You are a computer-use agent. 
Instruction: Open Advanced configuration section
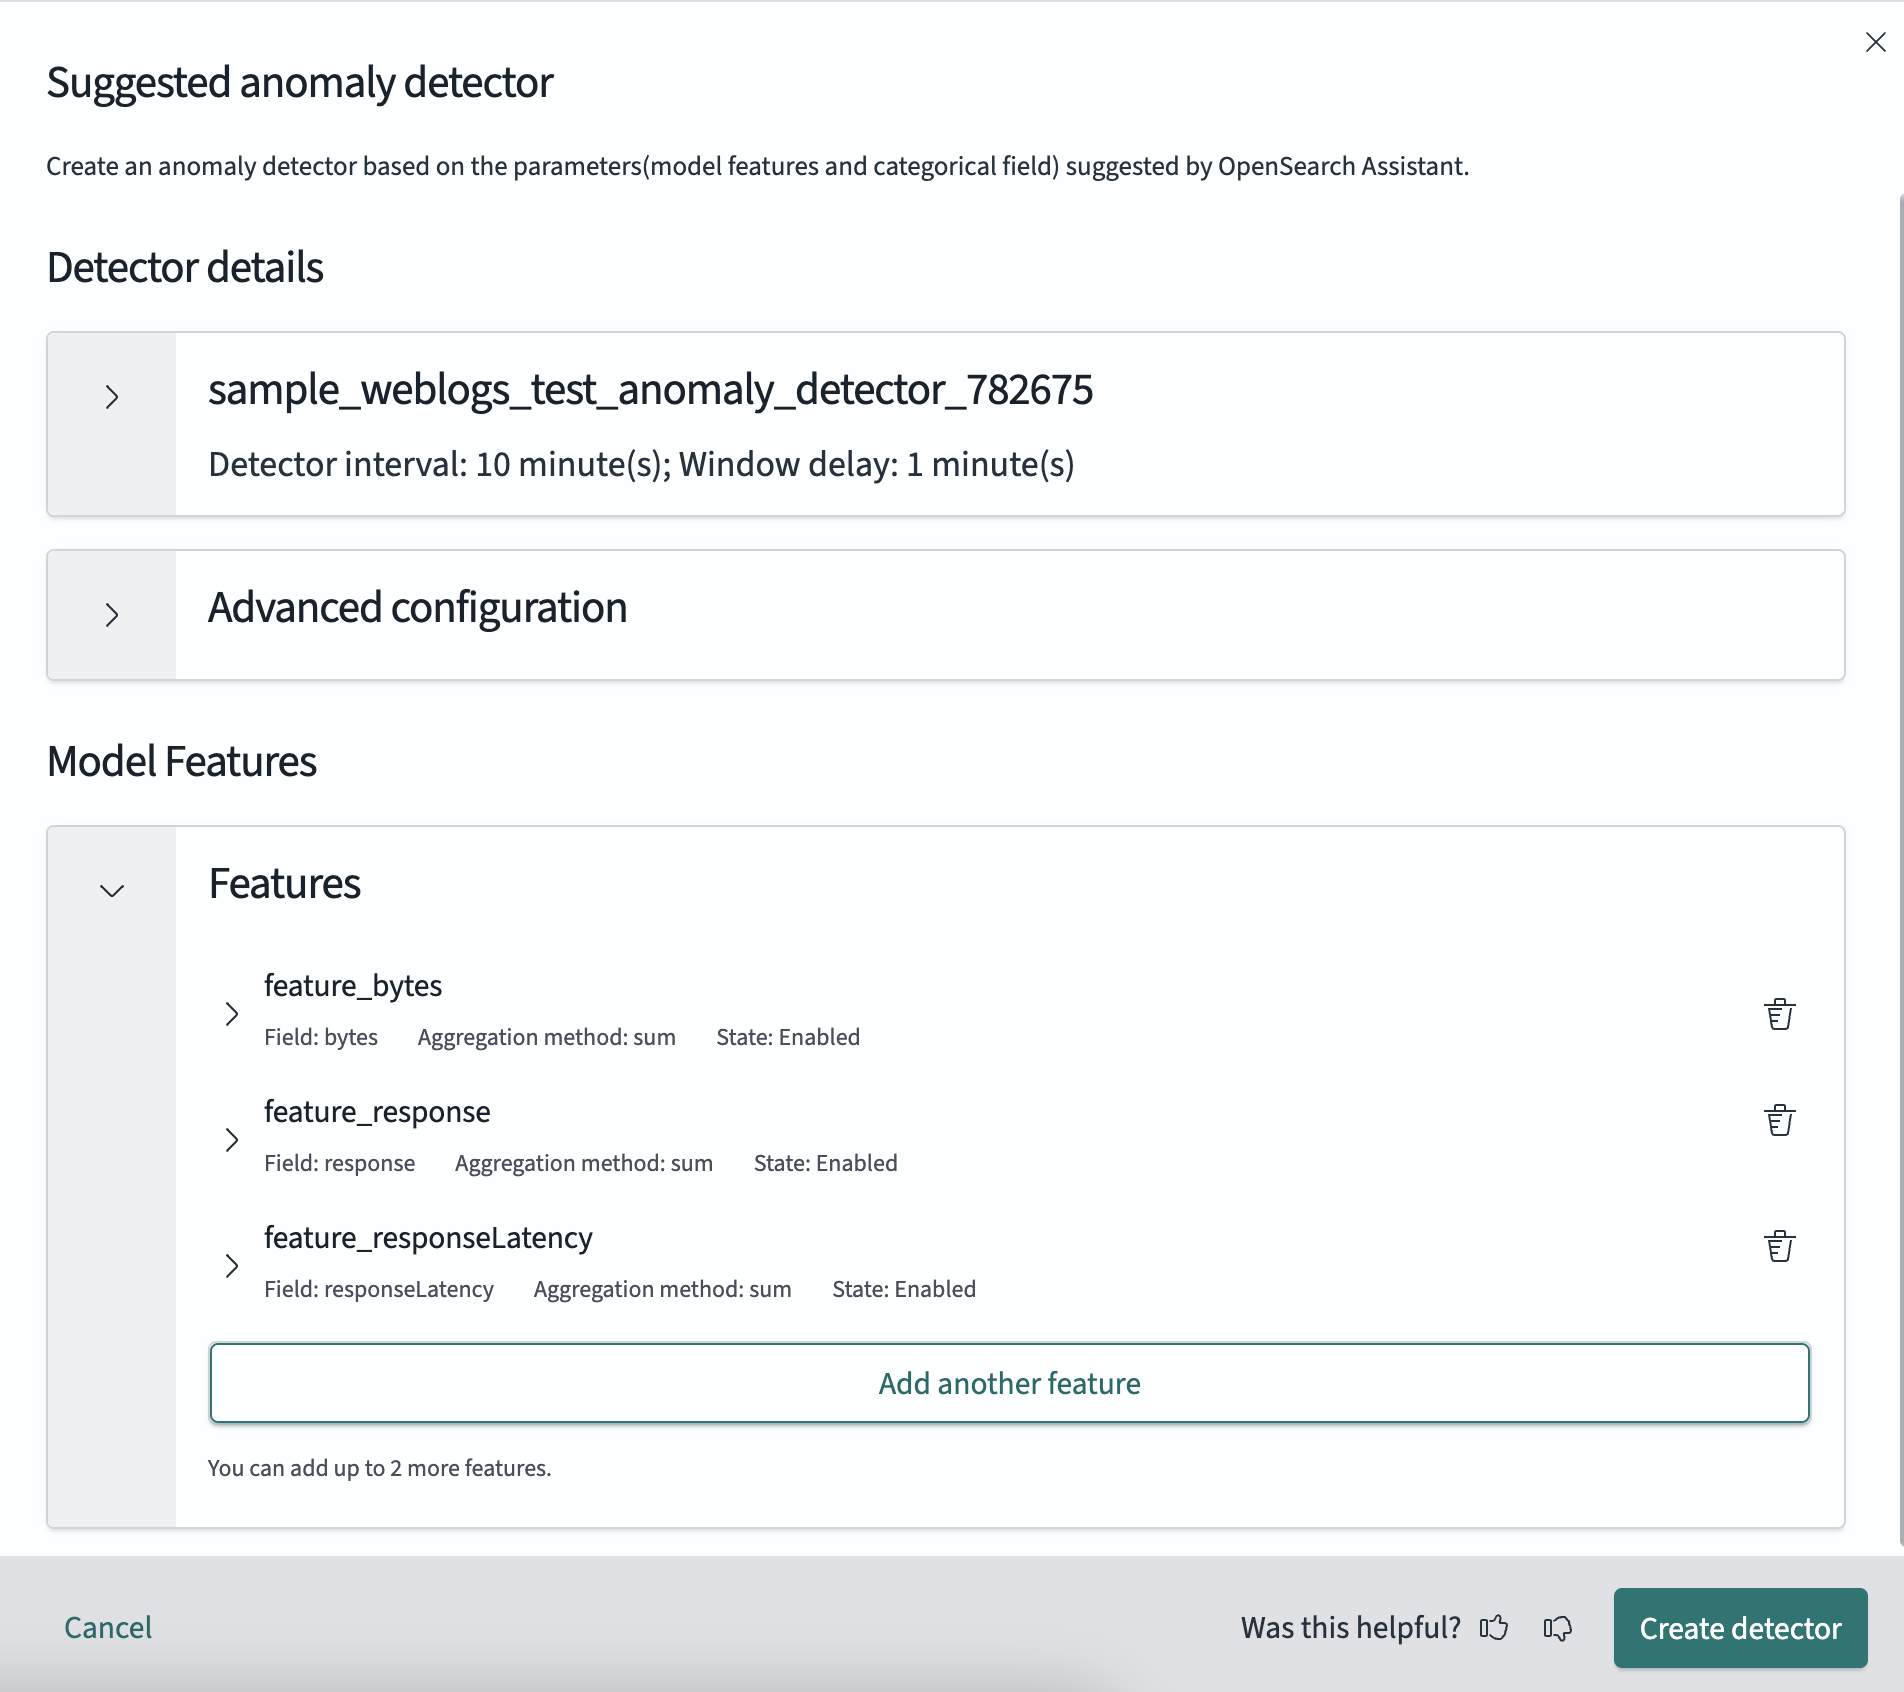click(417, 606)
